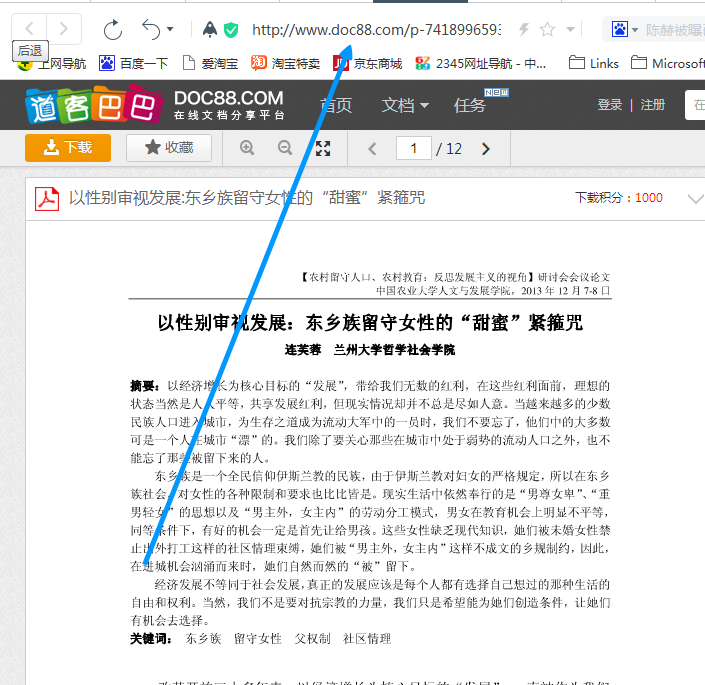The width and height of the screenshot is (705, 685).
Task: Open the 上网导航 bookmark
Action: click(x=51, y=63)
